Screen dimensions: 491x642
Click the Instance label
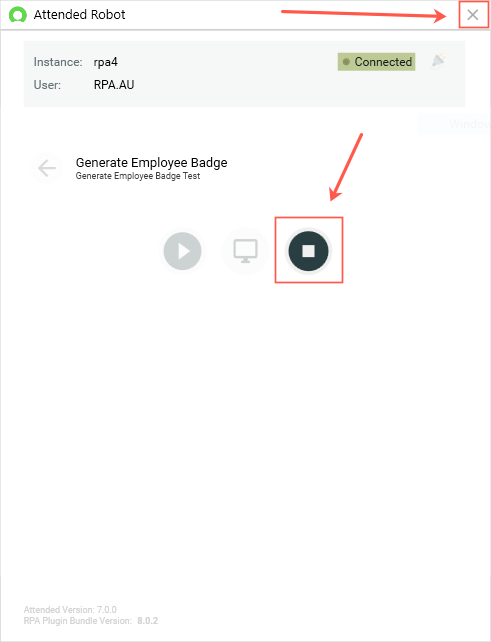[58, 62]
